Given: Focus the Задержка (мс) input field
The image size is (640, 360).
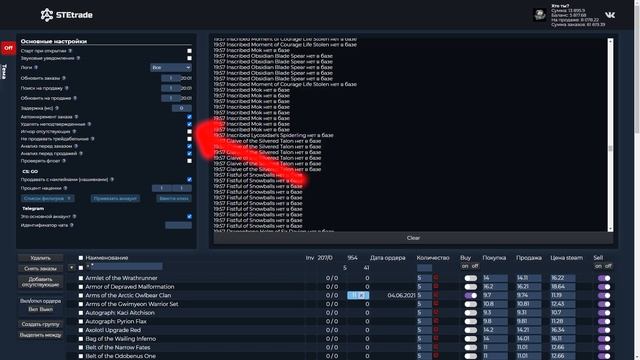Looking at the screenshot, I should pyautogui.click(x=182, y=108).
